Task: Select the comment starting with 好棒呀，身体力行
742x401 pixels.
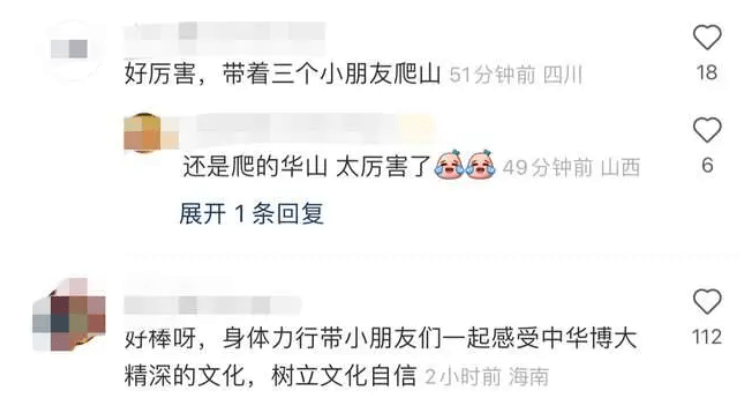Action: pyautogui.click(x=381, y=357)
